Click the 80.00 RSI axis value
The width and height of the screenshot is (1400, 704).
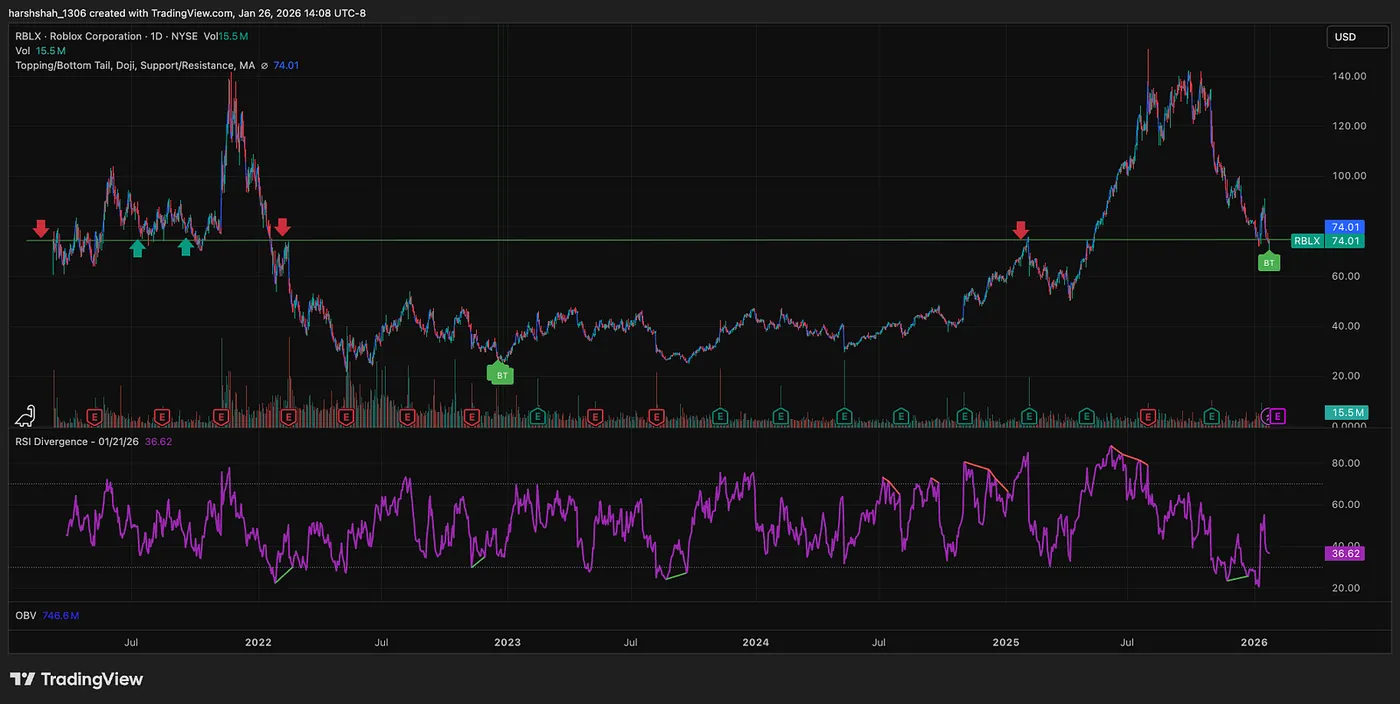tap(1347, 463)
